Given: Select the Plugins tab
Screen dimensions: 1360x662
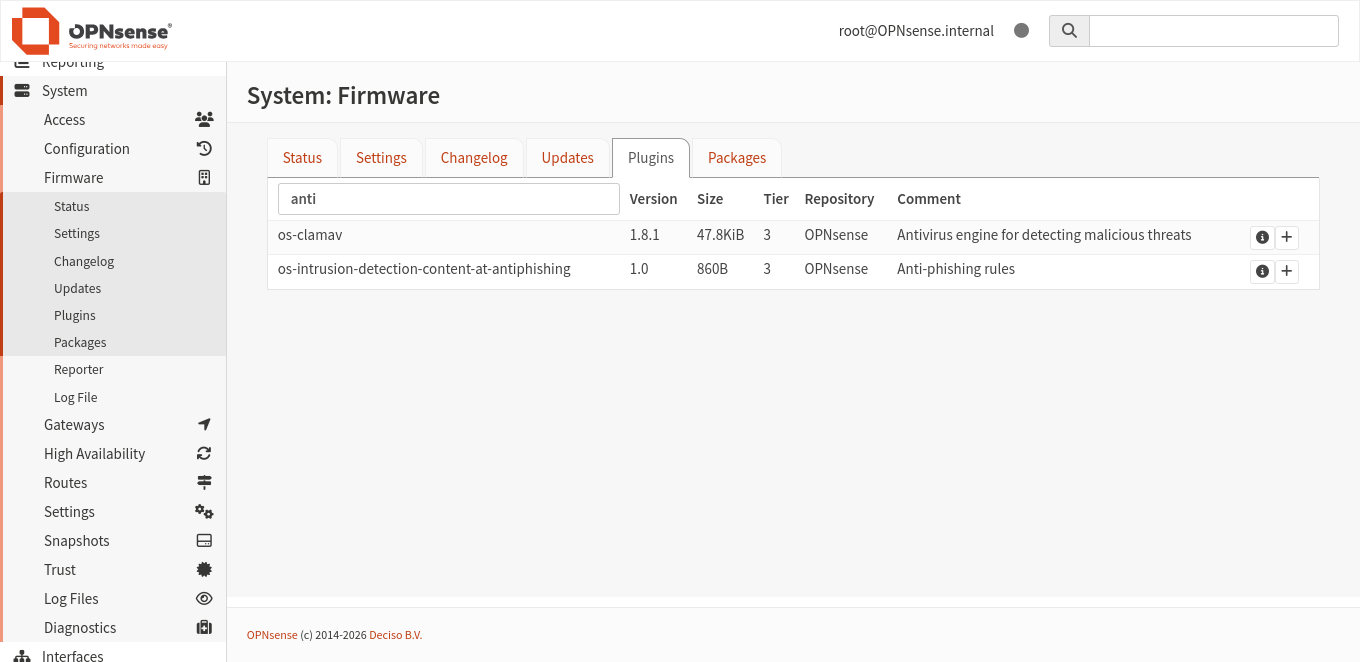Looking at the screenshot, I should click(x=651, y=158).
